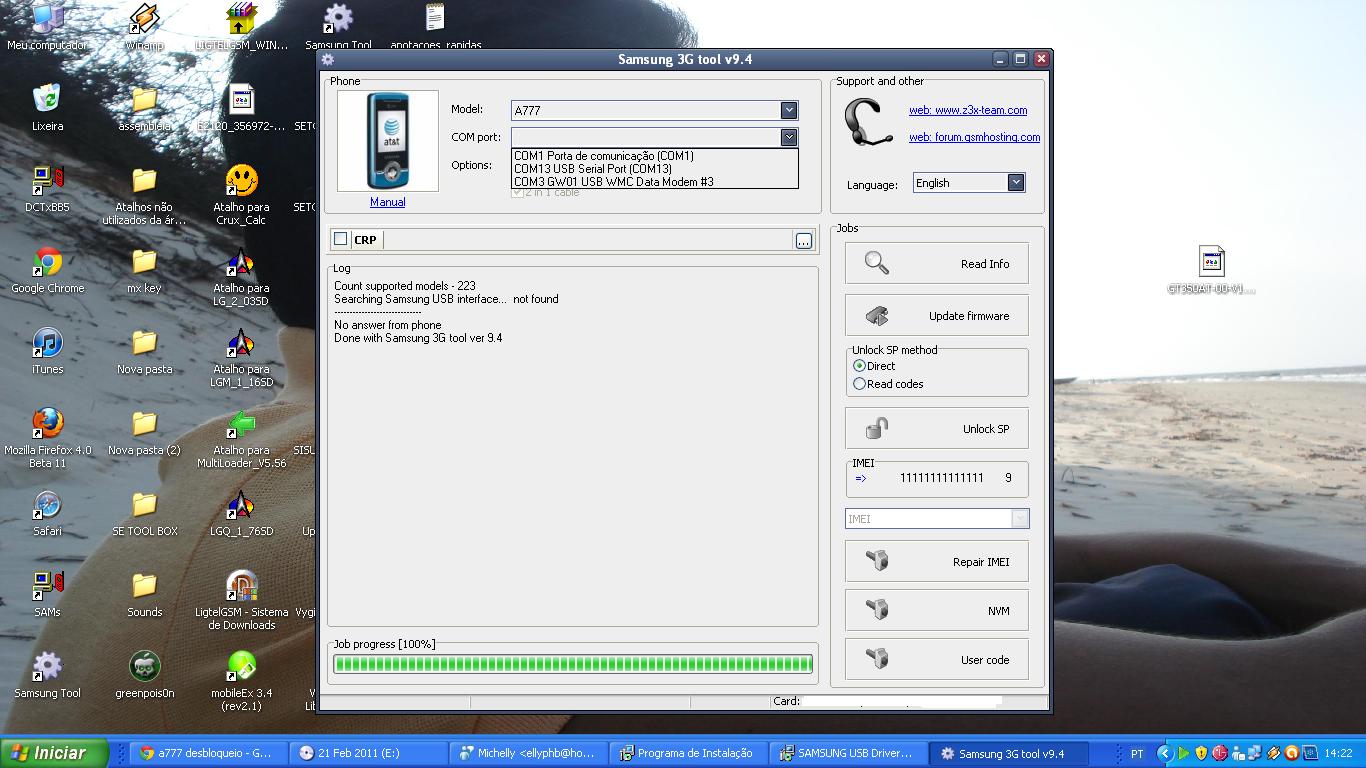Toggle the CRP checkbox

coord(341,239)
